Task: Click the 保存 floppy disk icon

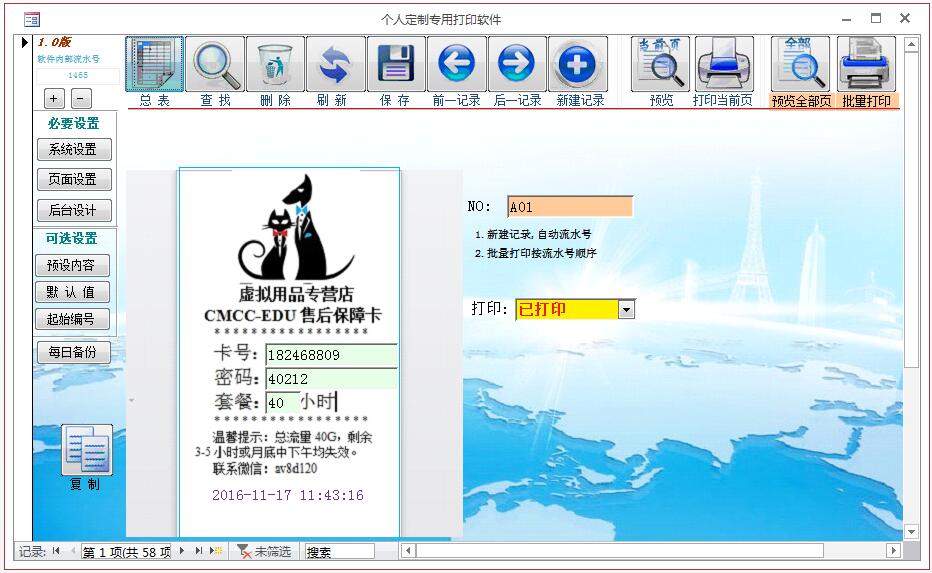Action: tap(396, 64)
